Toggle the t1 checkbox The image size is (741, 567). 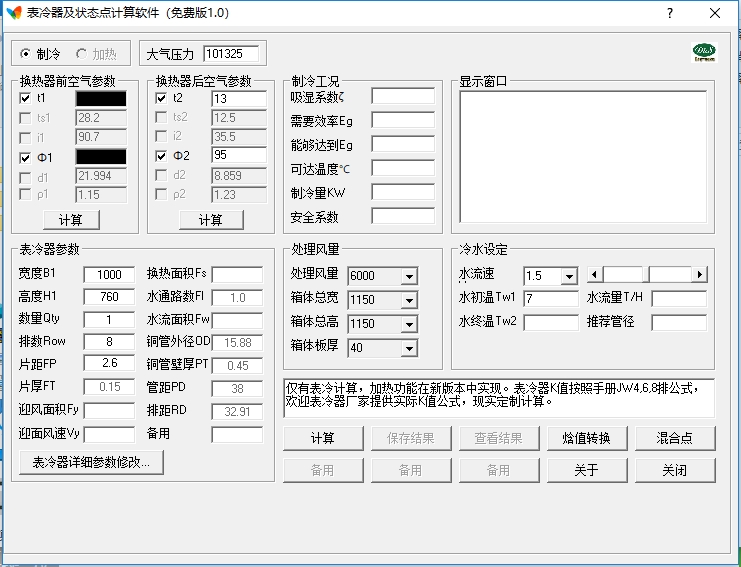[x=26, y=99]
